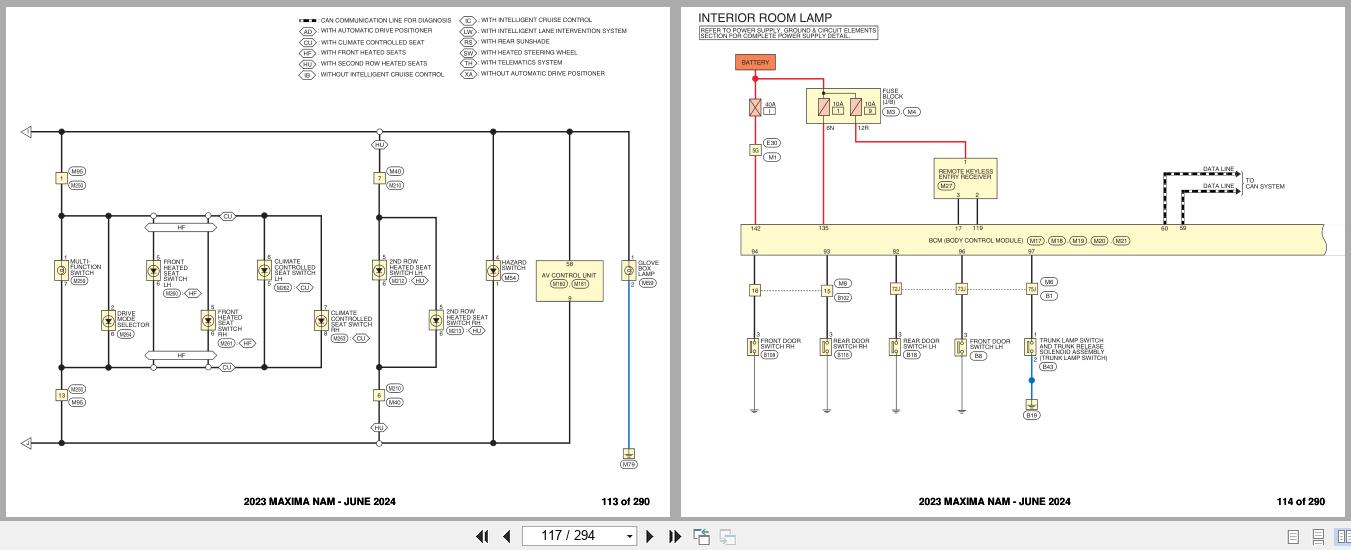Click the E30 connector label
The height and width of the screenshot is (550, 1351).
click(772, 144)
